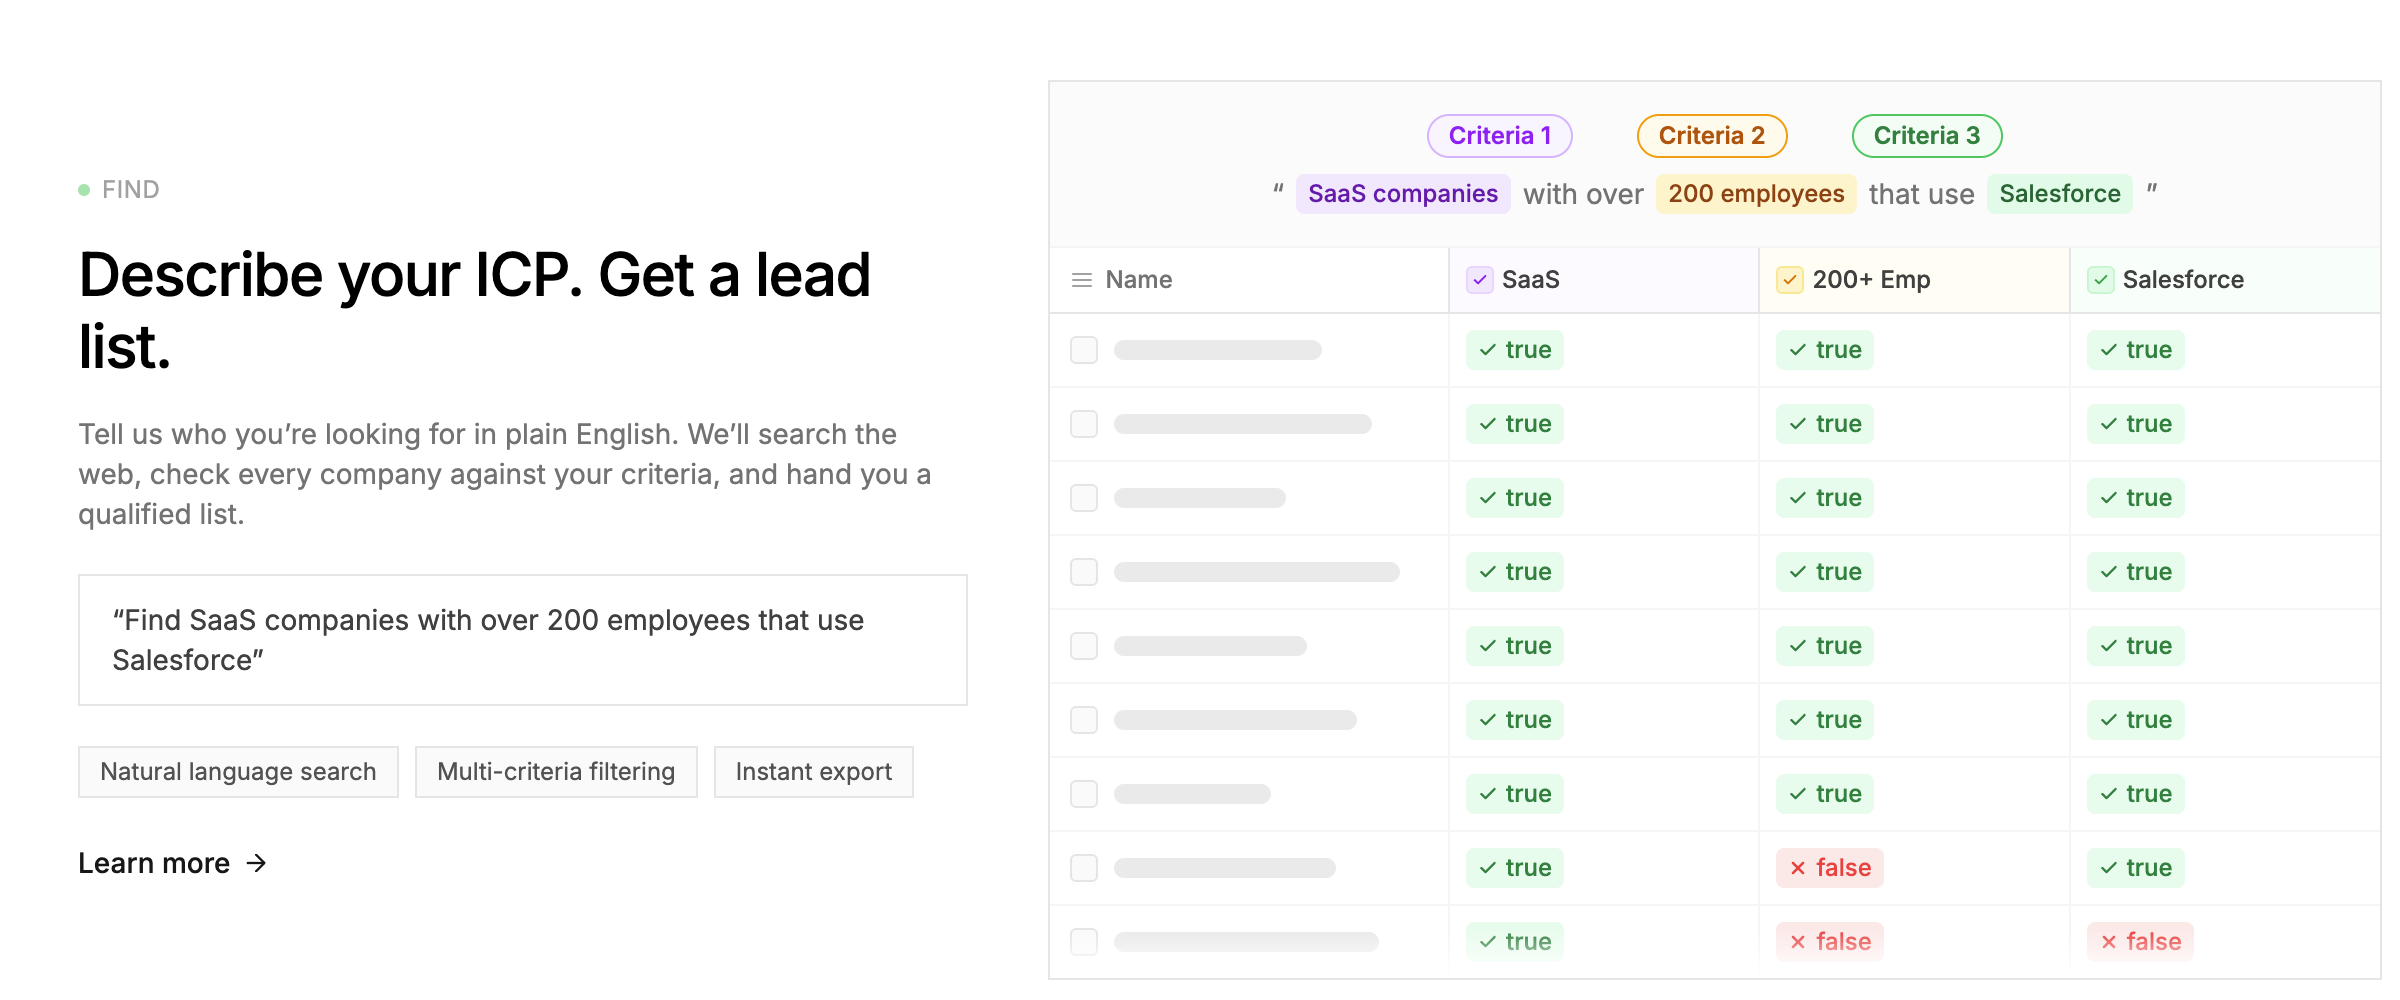
Task: Click into the Find SaaS companies query box
Action: coord(522,640)
